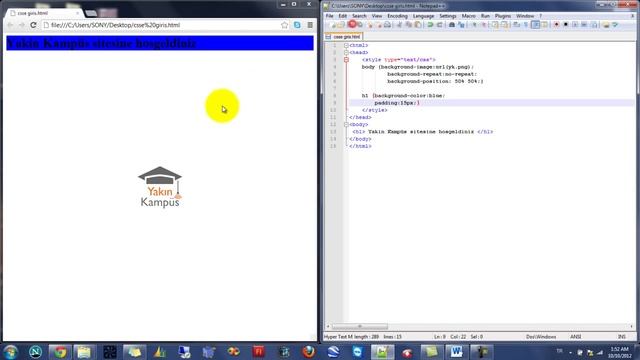Image resolution: width=640 pixels, height=360 pixels.
Task: Click the Zoom Out toolbar icon
Action: 484,25
